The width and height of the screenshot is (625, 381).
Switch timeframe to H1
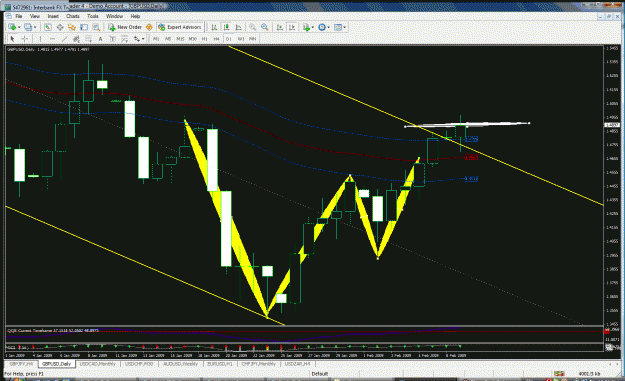coord(204,39)
